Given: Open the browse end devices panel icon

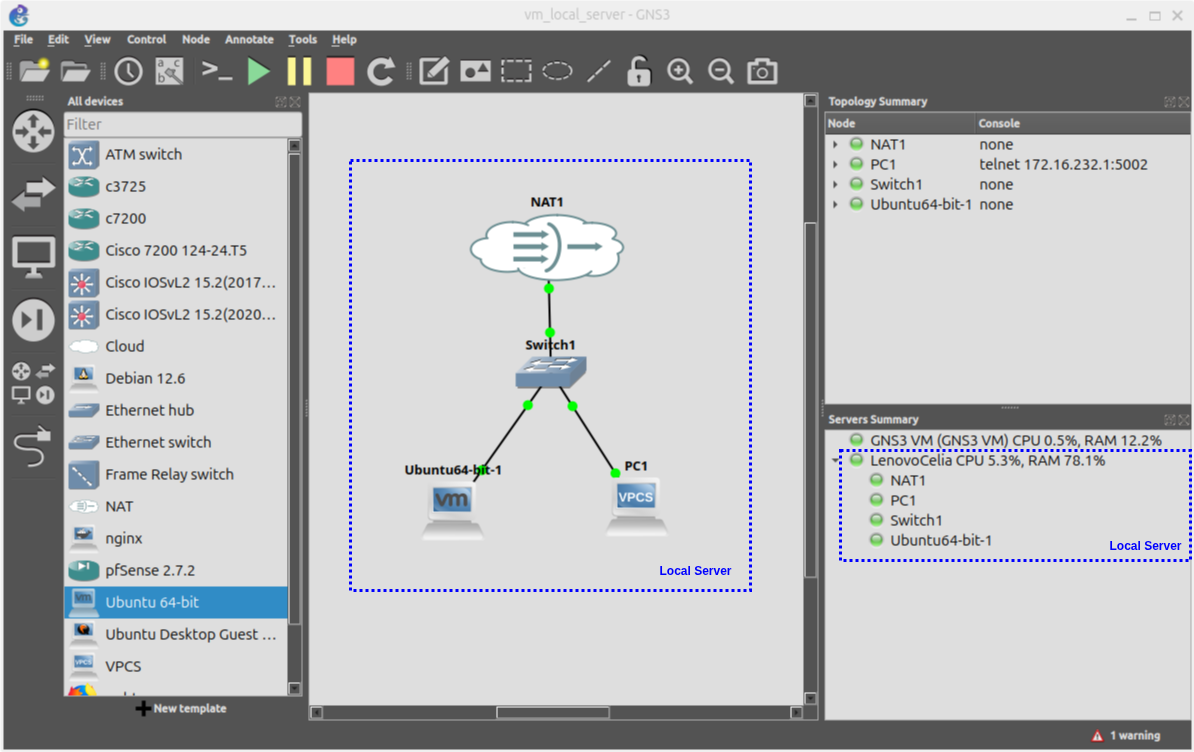Looking at the screenshot, I should tap(33, 257).
